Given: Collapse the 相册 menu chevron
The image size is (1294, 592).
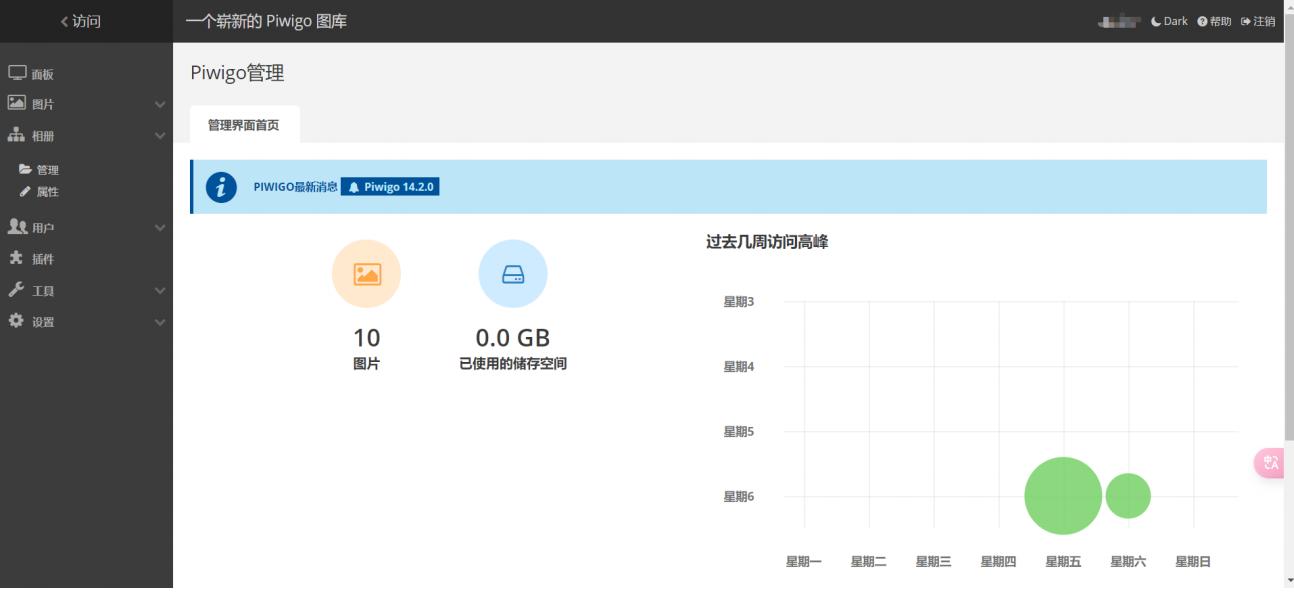Looking at the screenshot, I should (160, 136).
